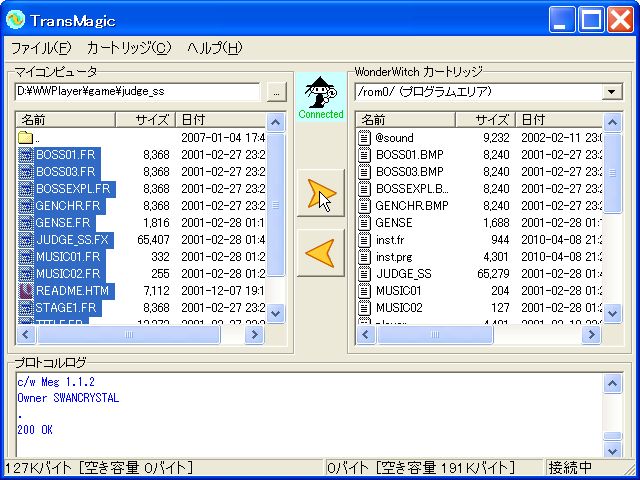
Task: Click the document icon beside BOSS01.BMP
Action: (364, 155)
